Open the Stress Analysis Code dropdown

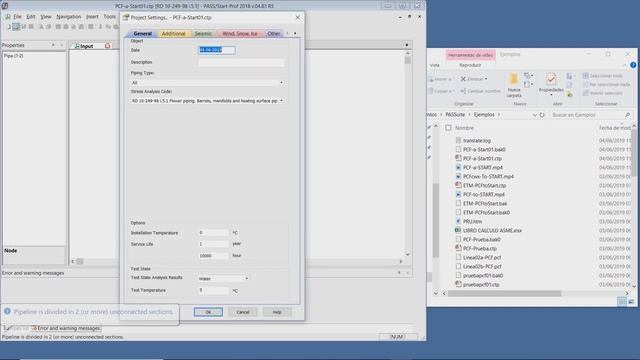coord(207,100)
